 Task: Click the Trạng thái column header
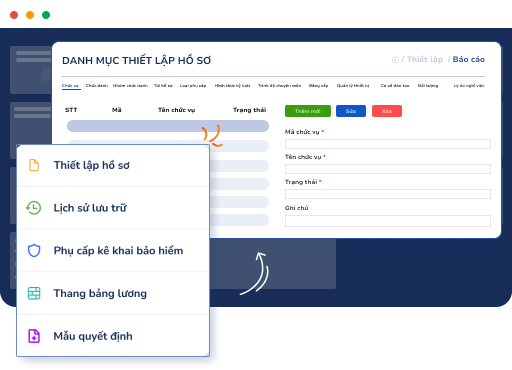[x=249, y=110]
